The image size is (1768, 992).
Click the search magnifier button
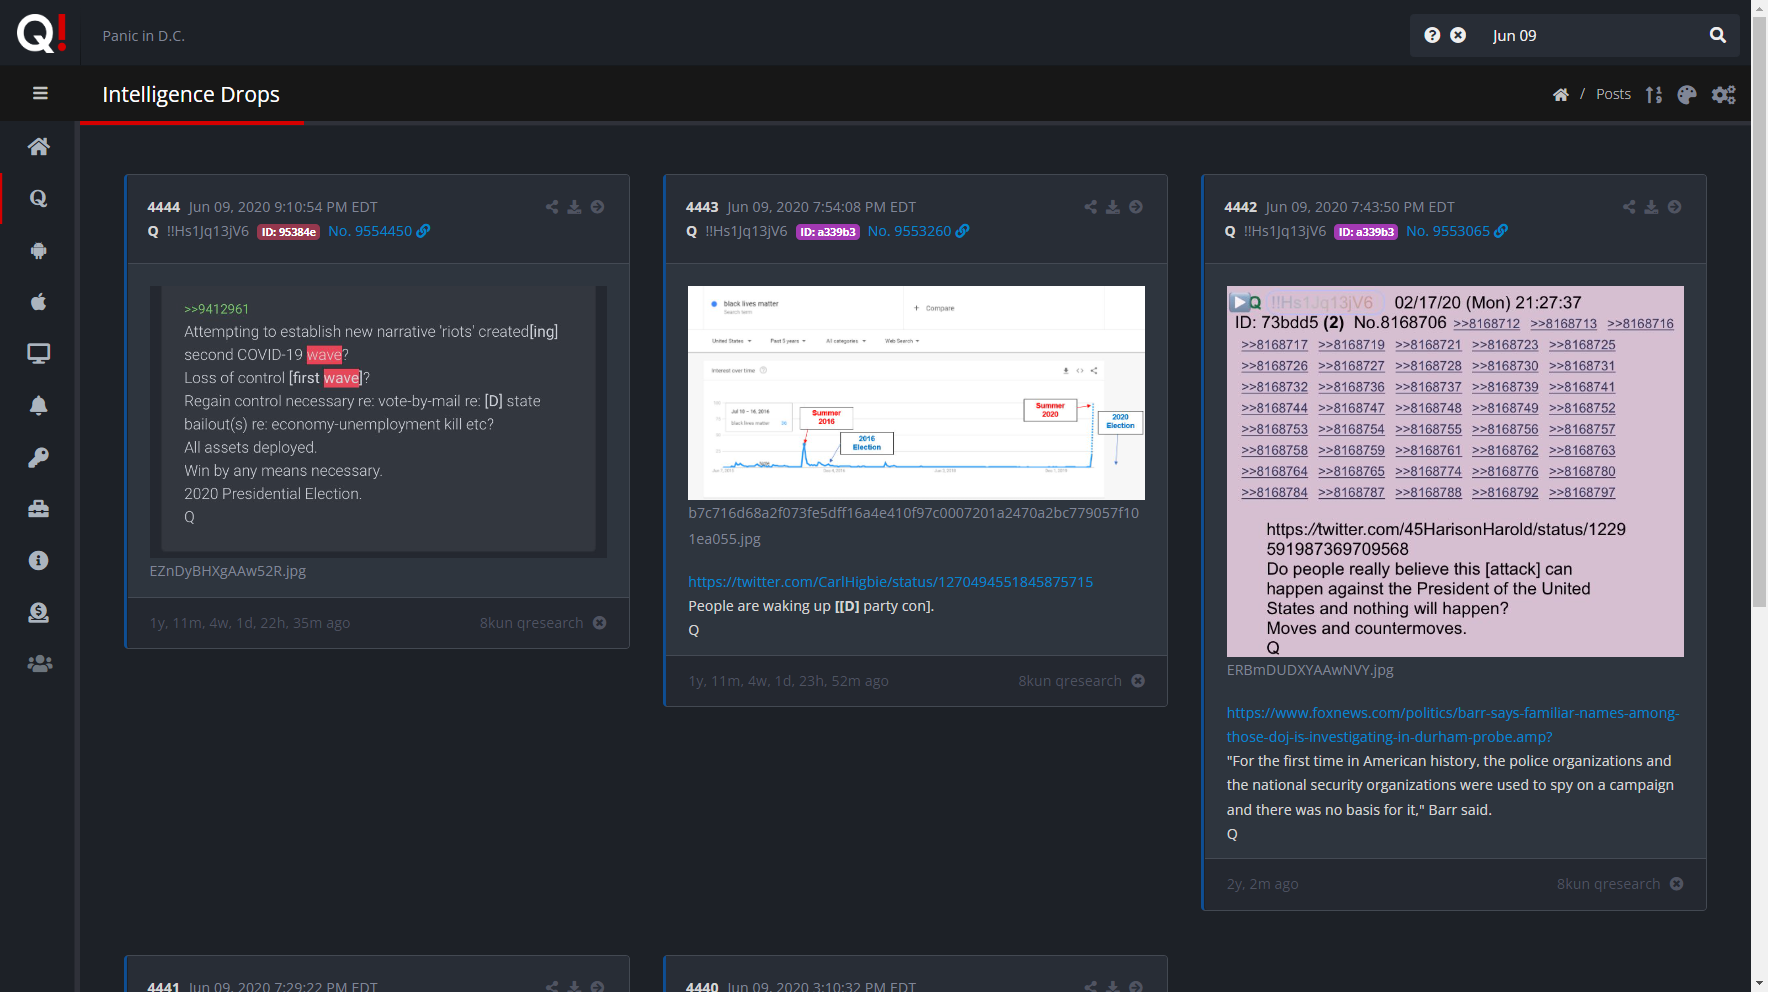pos(1717,35)
